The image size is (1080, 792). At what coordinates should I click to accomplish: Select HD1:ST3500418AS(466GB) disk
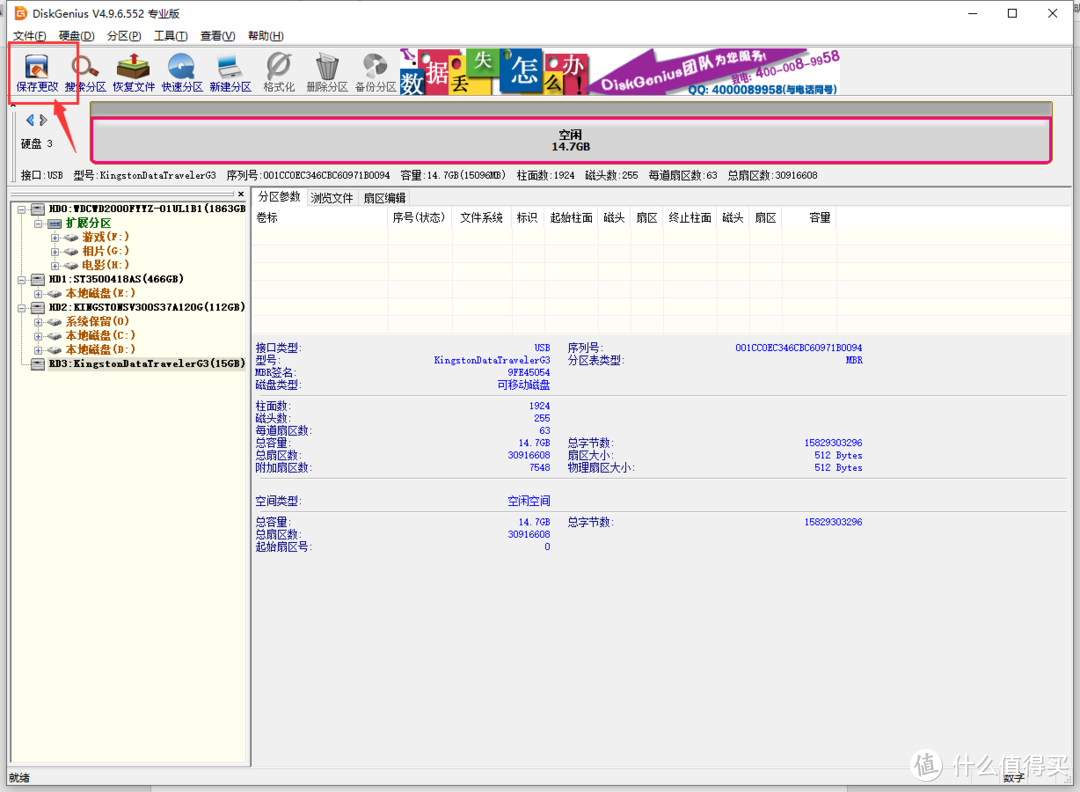(x=116, y=279)
